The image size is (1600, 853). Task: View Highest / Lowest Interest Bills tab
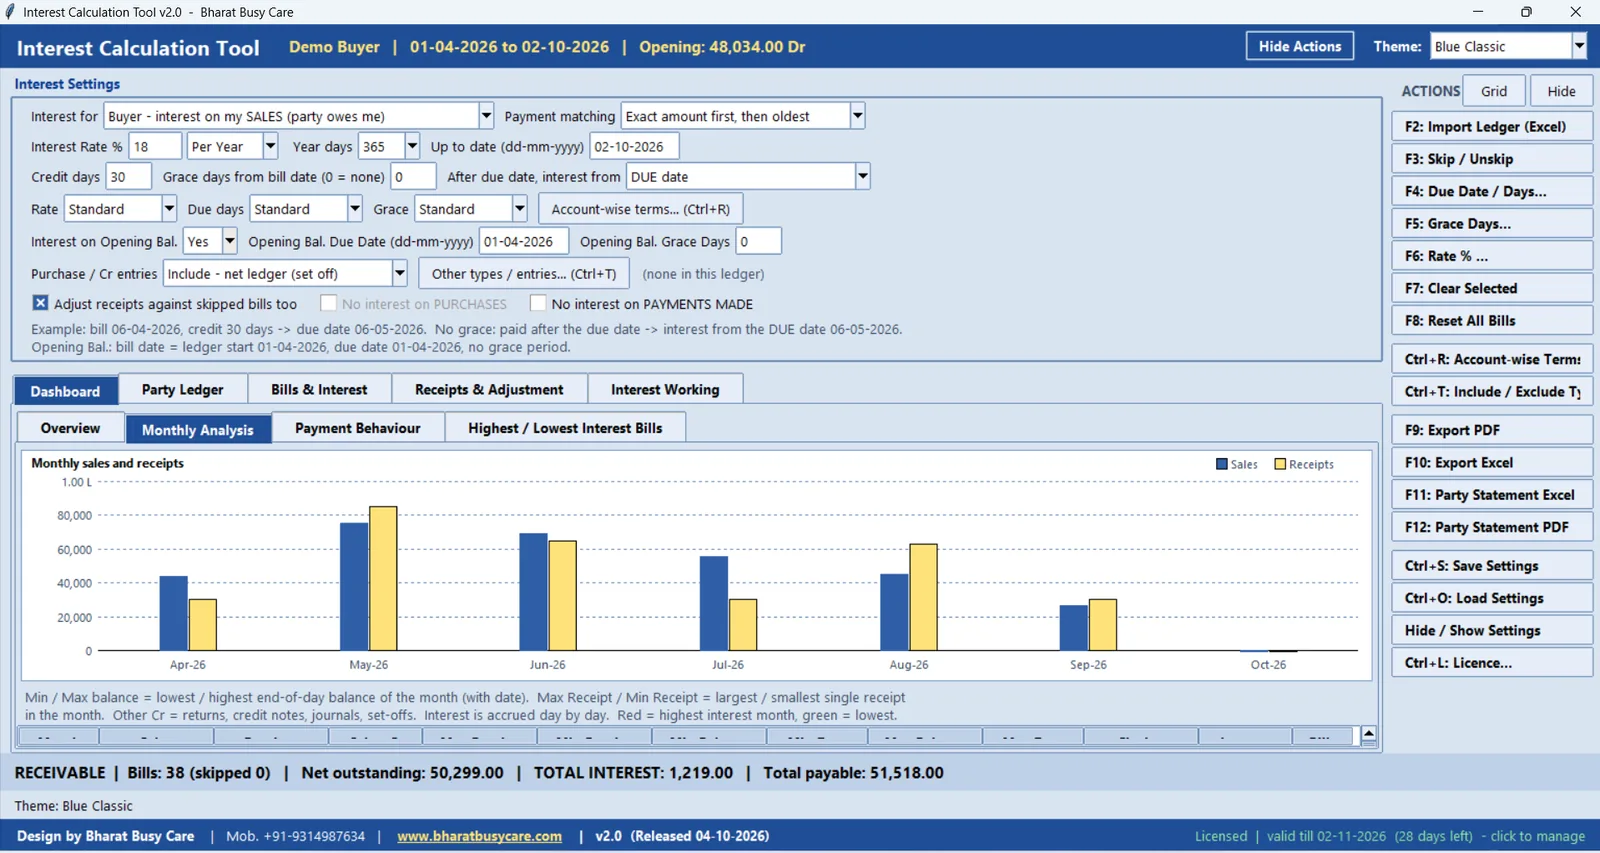tap(565, 428)
